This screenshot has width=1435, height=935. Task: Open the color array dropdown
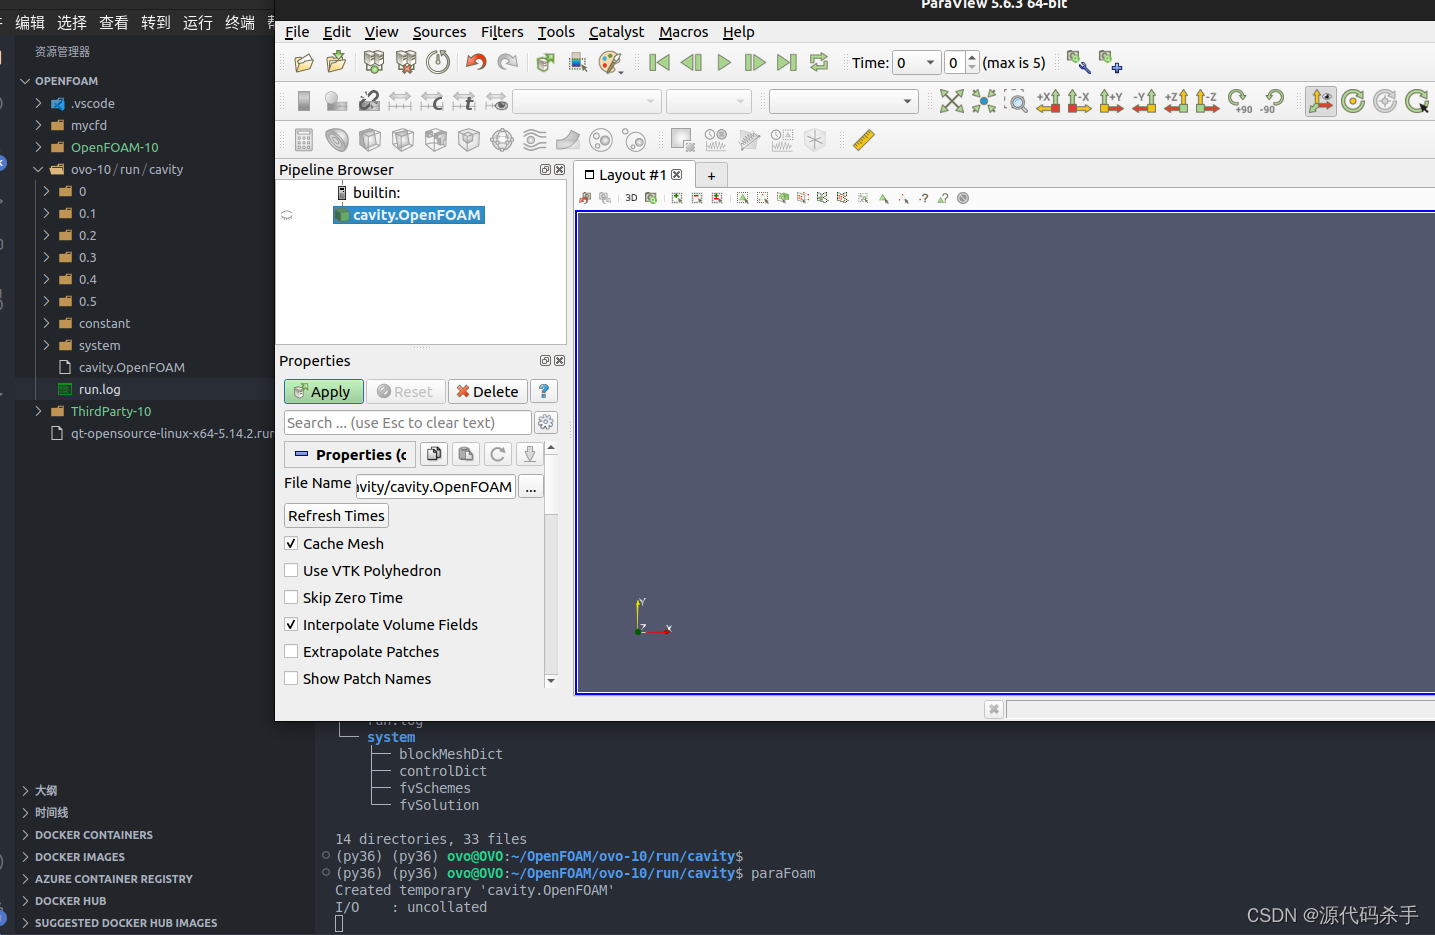[587, 101]
